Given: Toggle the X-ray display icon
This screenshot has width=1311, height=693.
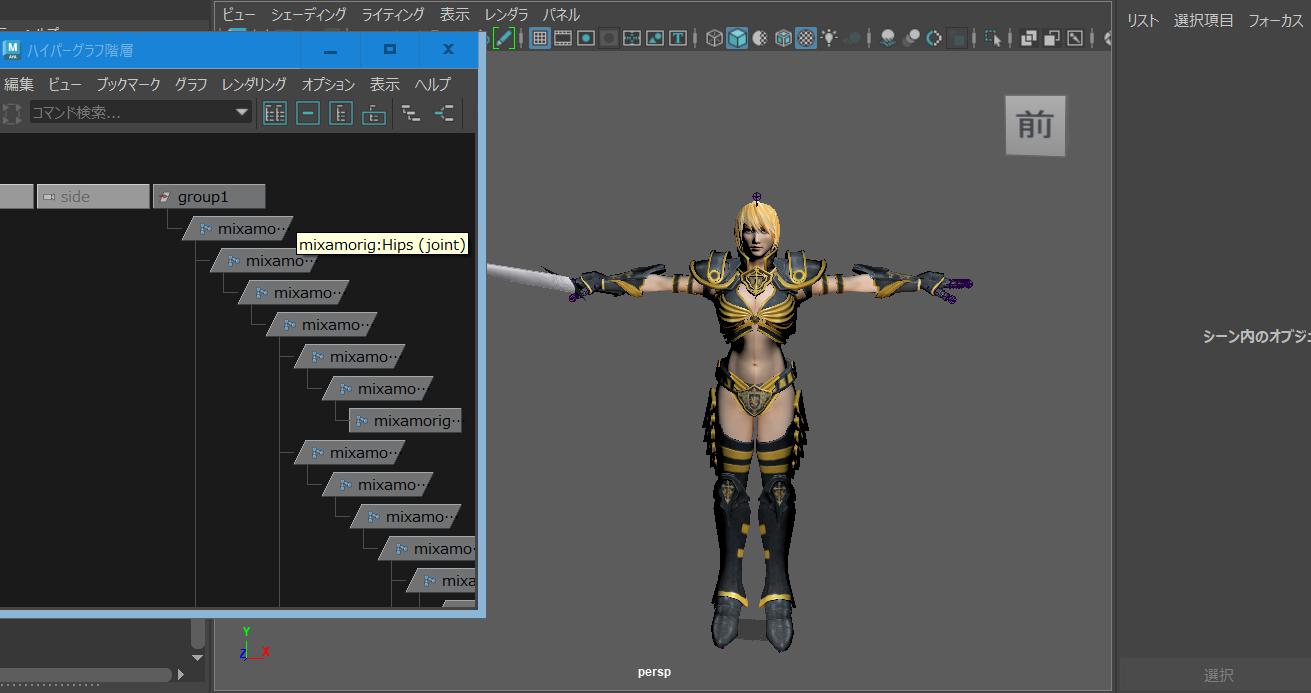Looking at the screenshot, I should coord(1029,38).
